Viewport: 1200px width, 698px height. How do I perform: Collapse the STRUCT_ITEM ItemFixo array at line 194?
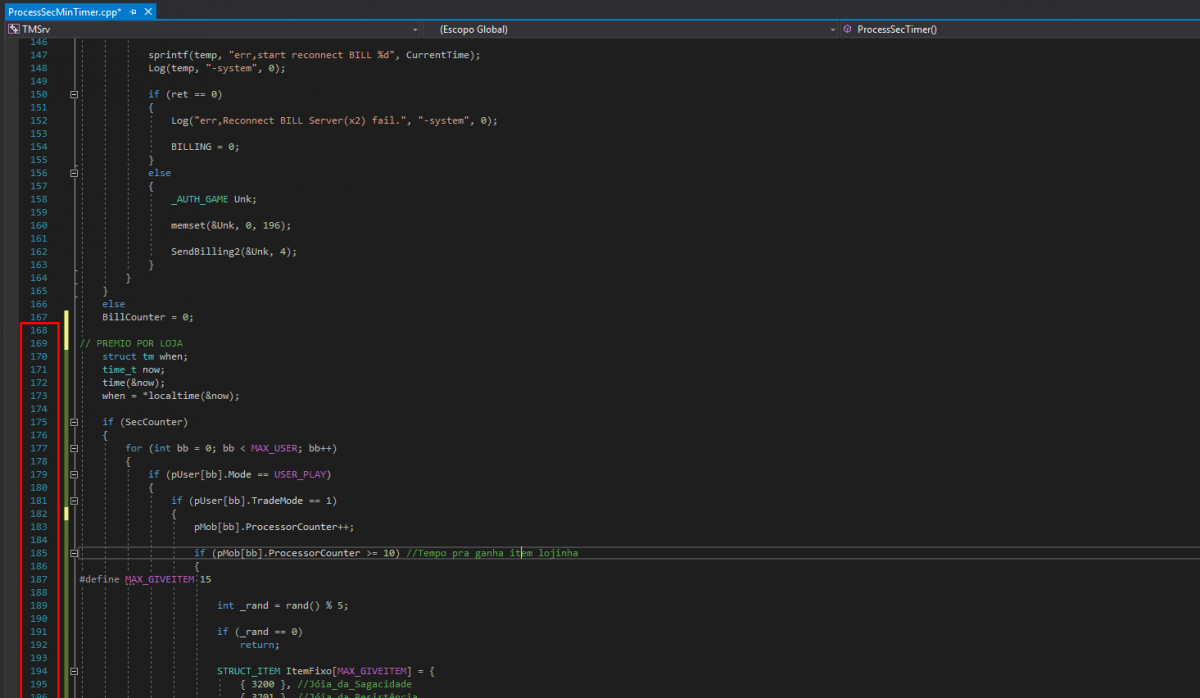click(73, 671)
